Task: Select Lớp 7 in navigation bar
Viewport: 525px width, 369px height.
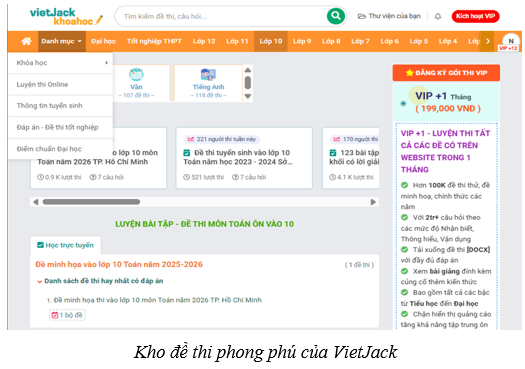Action: tap(360, 41)
